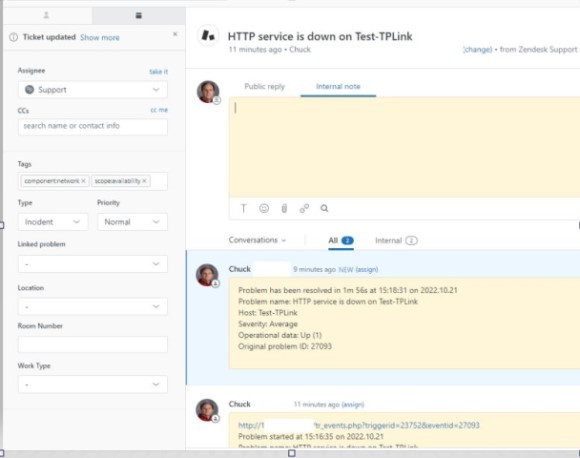Click the NEW status label on comment
Image resolution: width=580 pixels, height=458 pixels.
346,269
